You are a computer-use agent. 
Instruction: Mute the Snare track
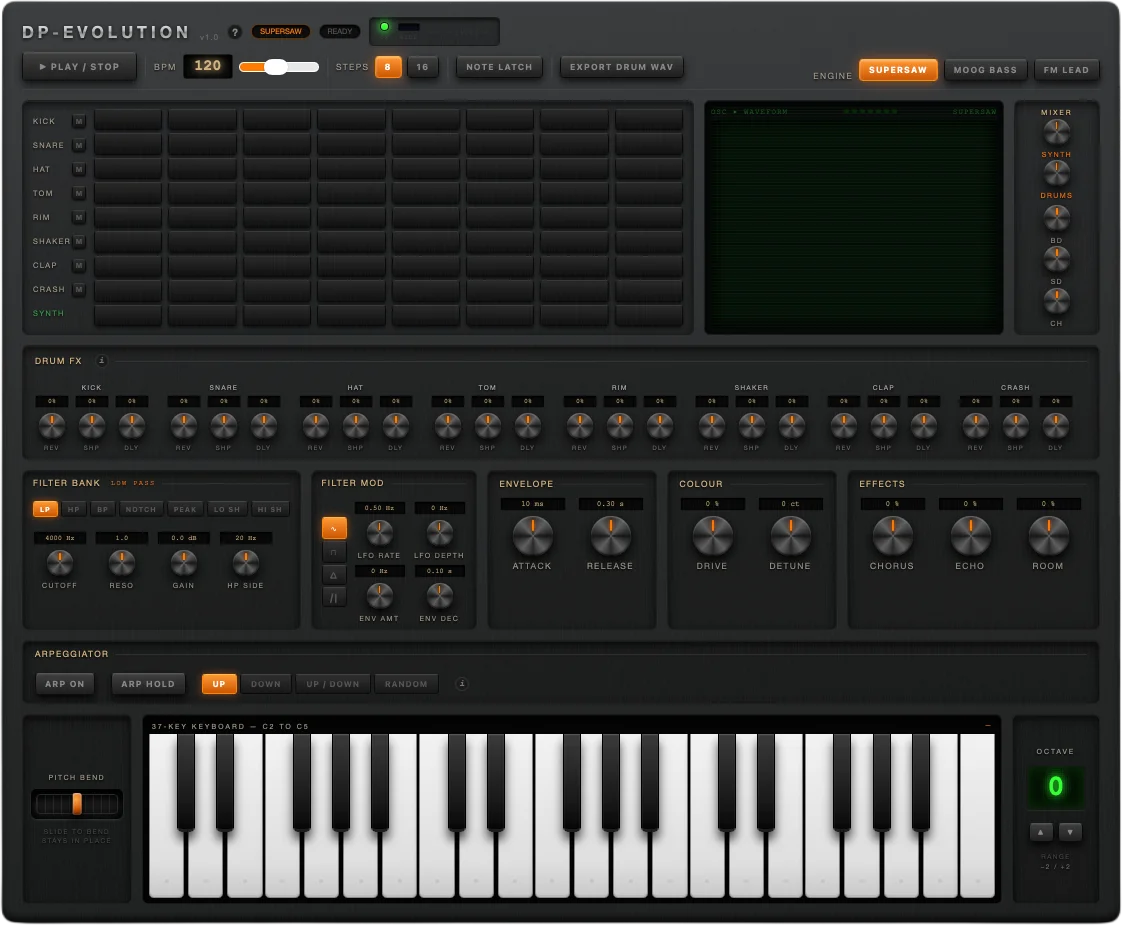coord(79,145)
